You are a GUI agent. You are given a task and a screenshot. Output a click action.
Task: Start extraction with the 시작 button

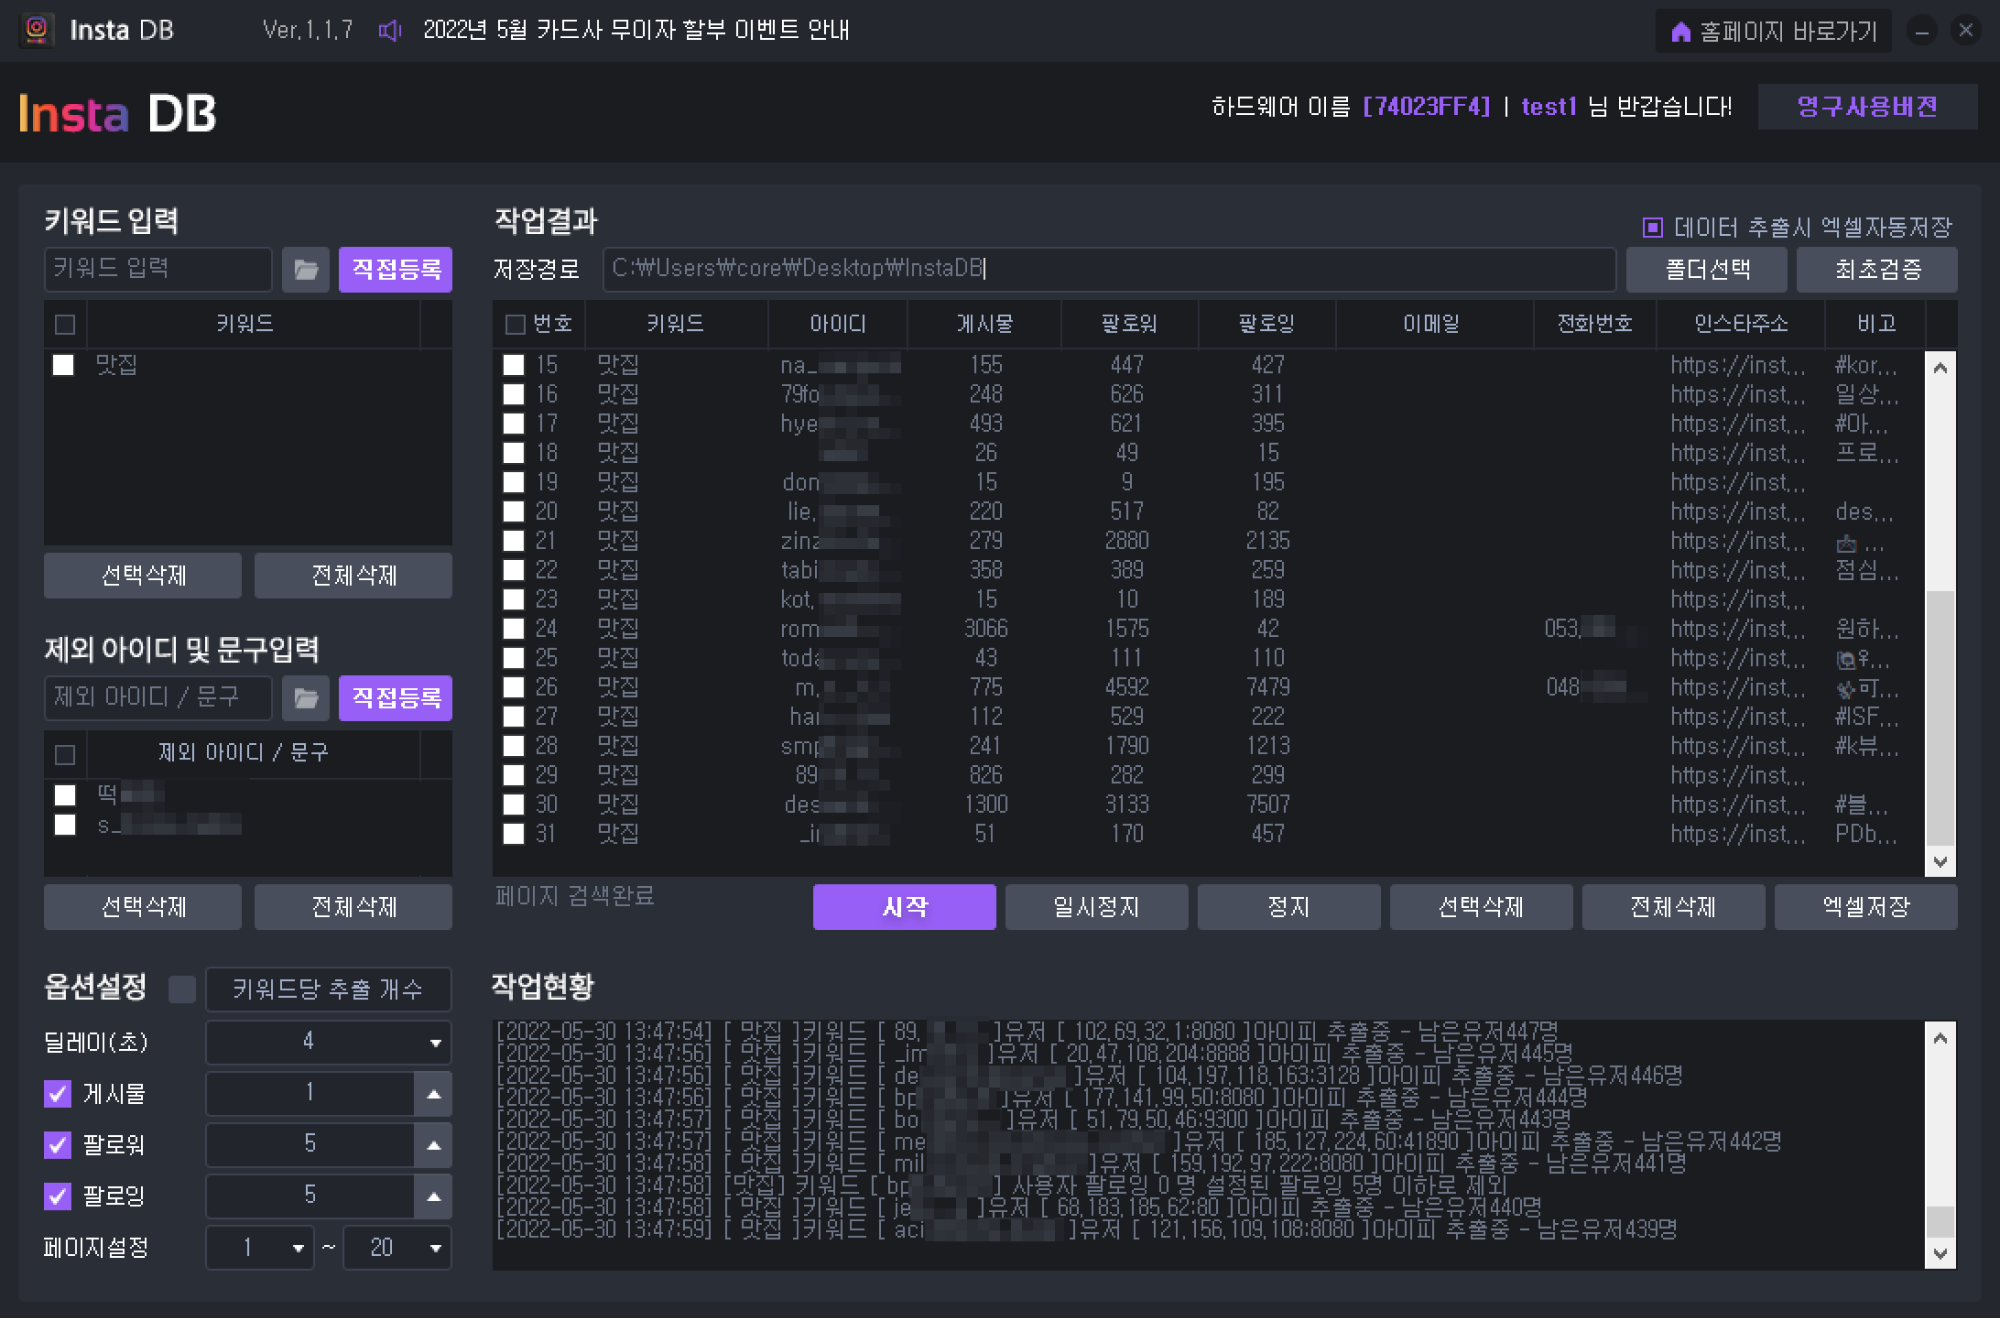(904, 908)
